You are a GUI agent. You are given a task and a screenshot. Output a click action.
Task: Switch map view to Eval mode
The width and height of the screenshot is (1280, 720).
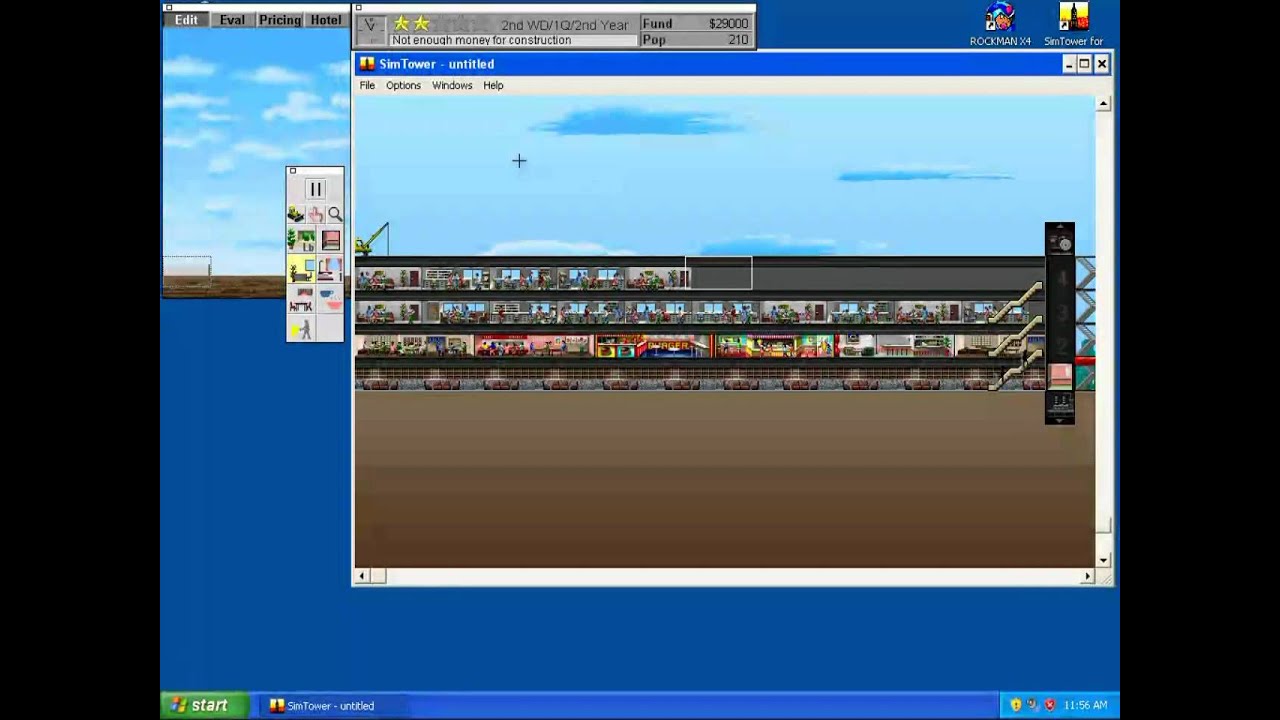[232, 20]
